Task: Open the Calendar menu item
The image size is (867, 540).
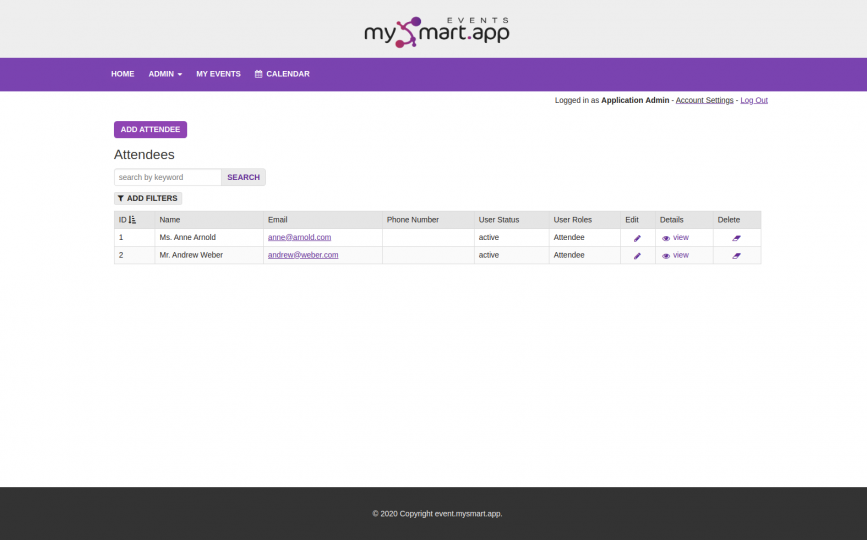Action: click(282, 74)
